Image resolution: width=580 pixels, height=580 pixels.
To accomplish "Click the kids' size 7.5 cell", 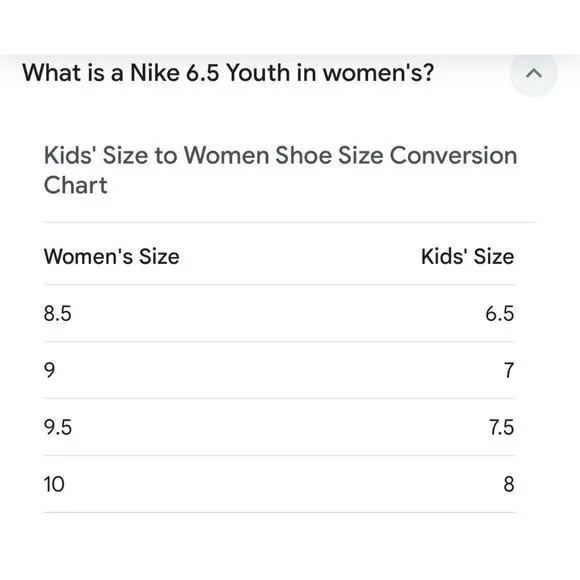I will tap(502, 427).
